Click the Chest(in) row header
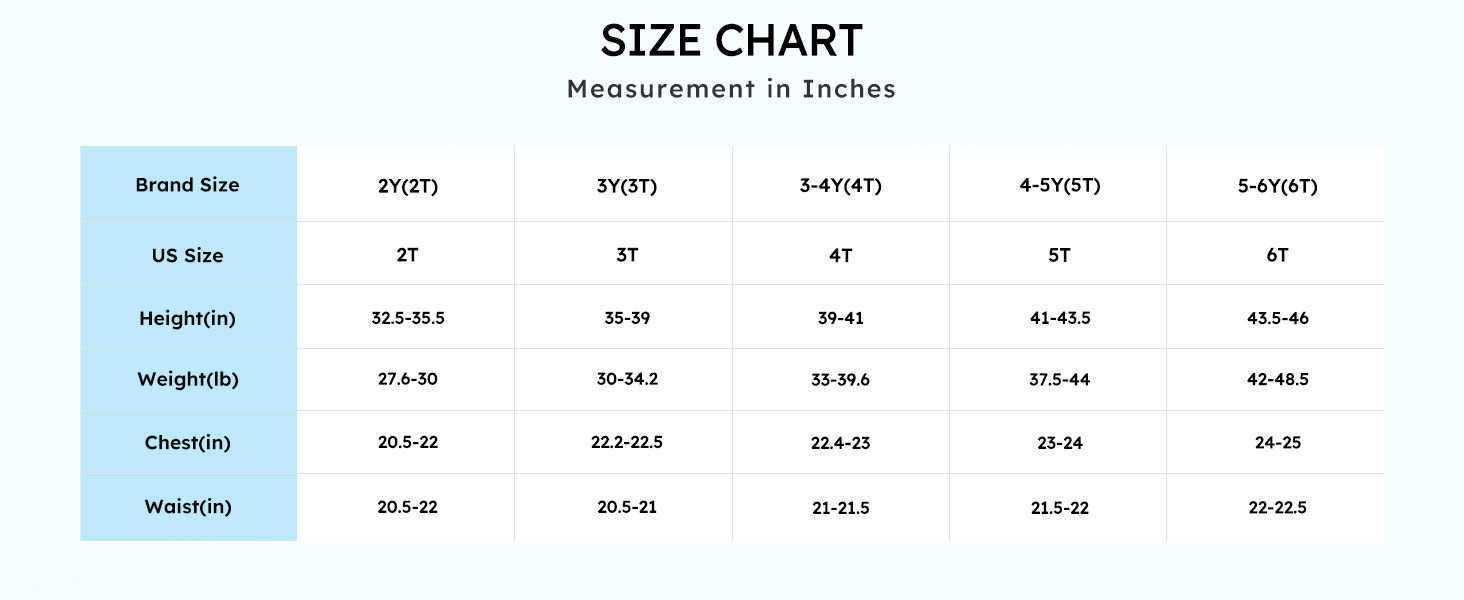Screen dimensions: 1464x600 [188, 443]
